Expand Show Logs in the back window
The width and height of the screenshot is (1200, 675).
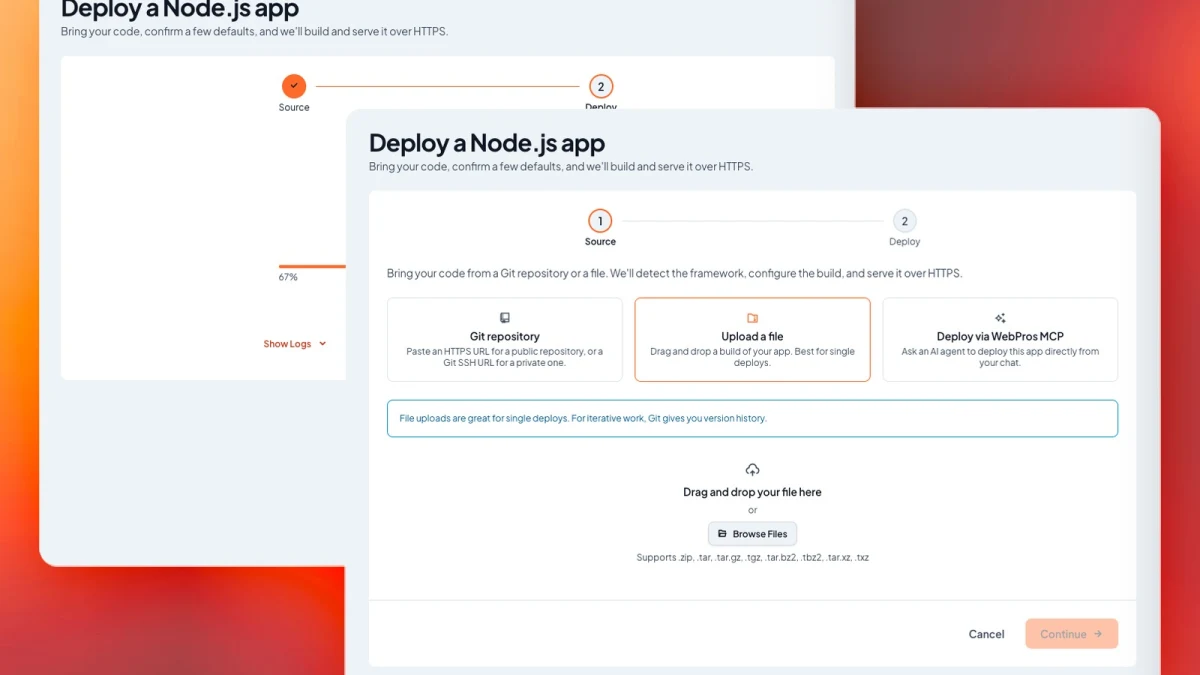[294, 344]
